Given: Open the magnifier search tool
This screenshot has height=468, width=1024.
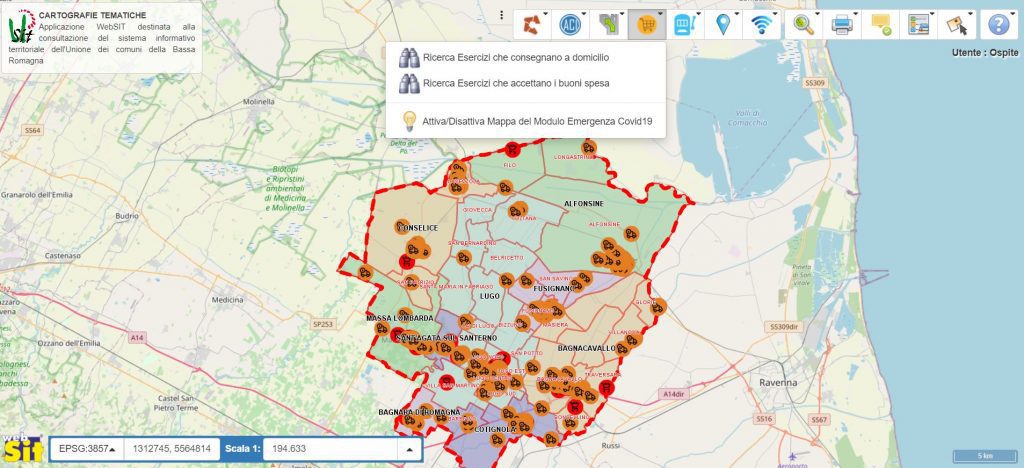Looking at the screenshot, I should 800,23.
